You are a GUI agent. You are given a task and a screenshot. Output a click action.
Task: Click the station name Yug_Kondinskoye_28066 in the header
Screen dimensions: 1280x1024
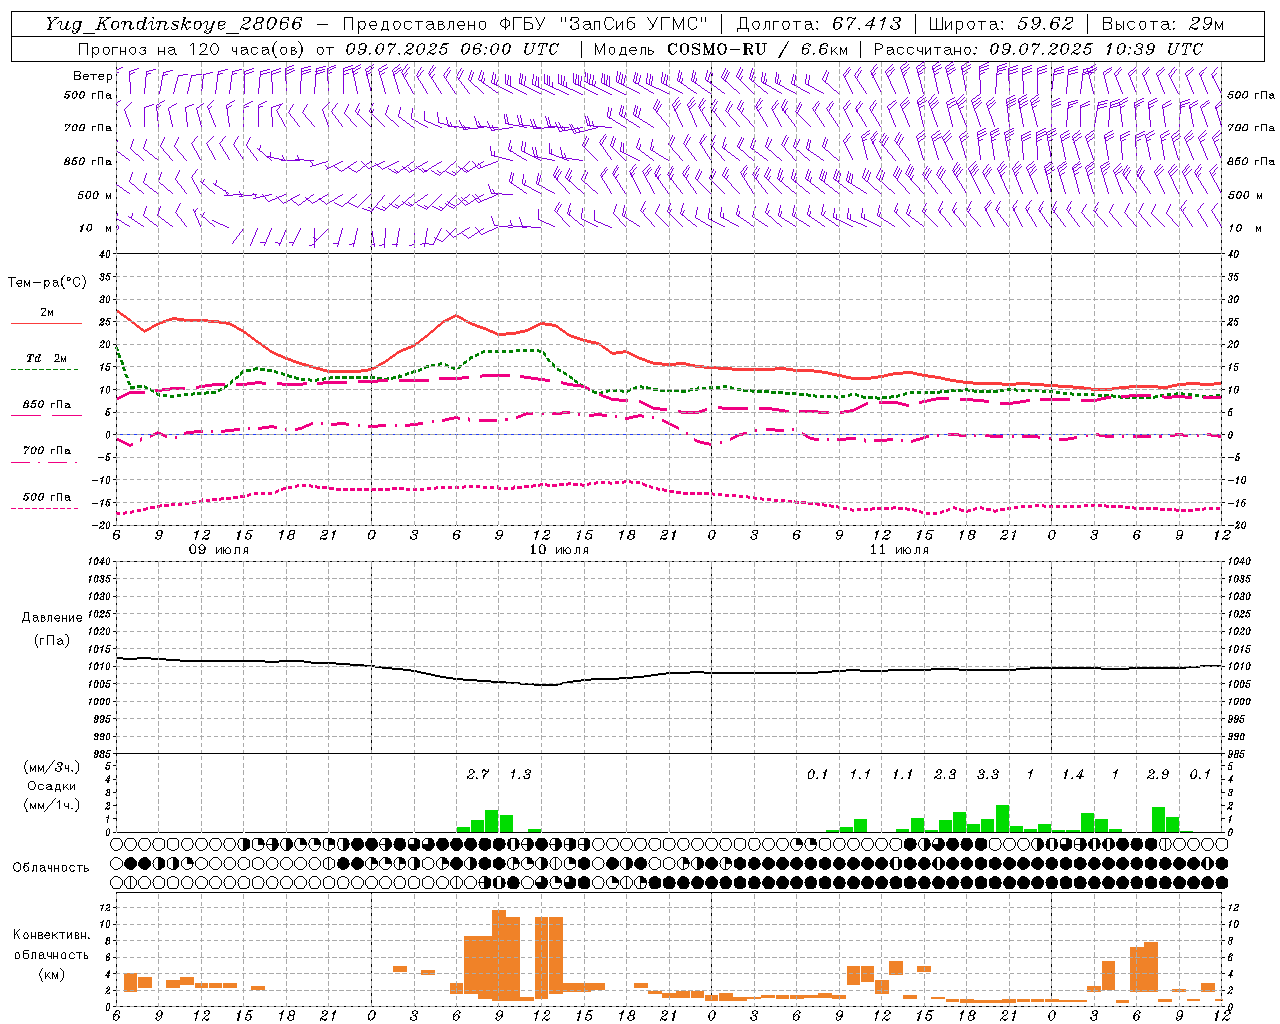174,24
